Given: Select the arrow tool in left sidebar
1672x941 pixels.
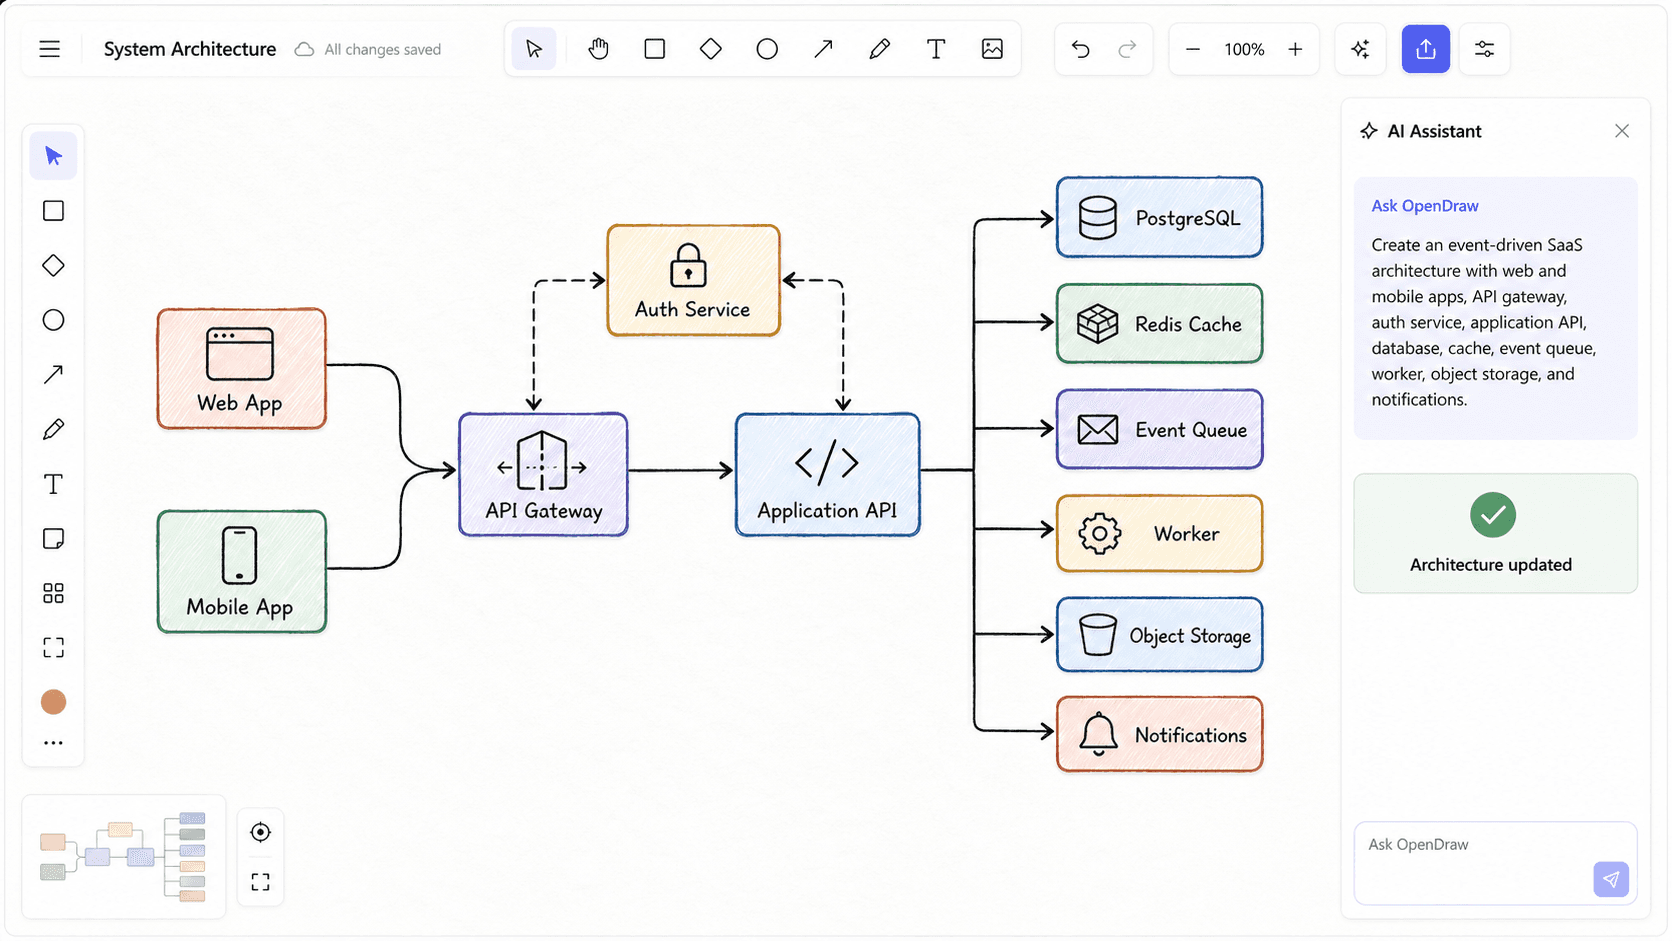Looking at the screenshot, I should (x=54, y=374).
